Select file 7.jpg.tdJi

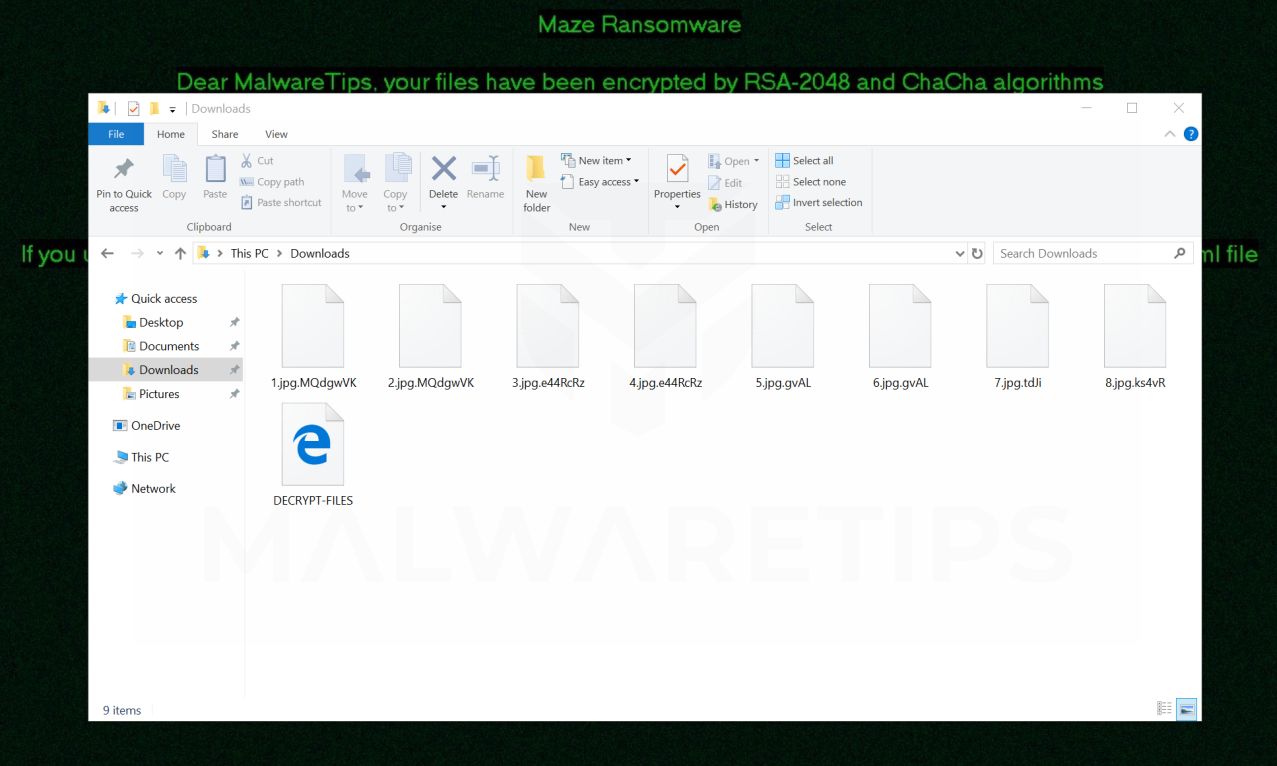click(1018, 337)
